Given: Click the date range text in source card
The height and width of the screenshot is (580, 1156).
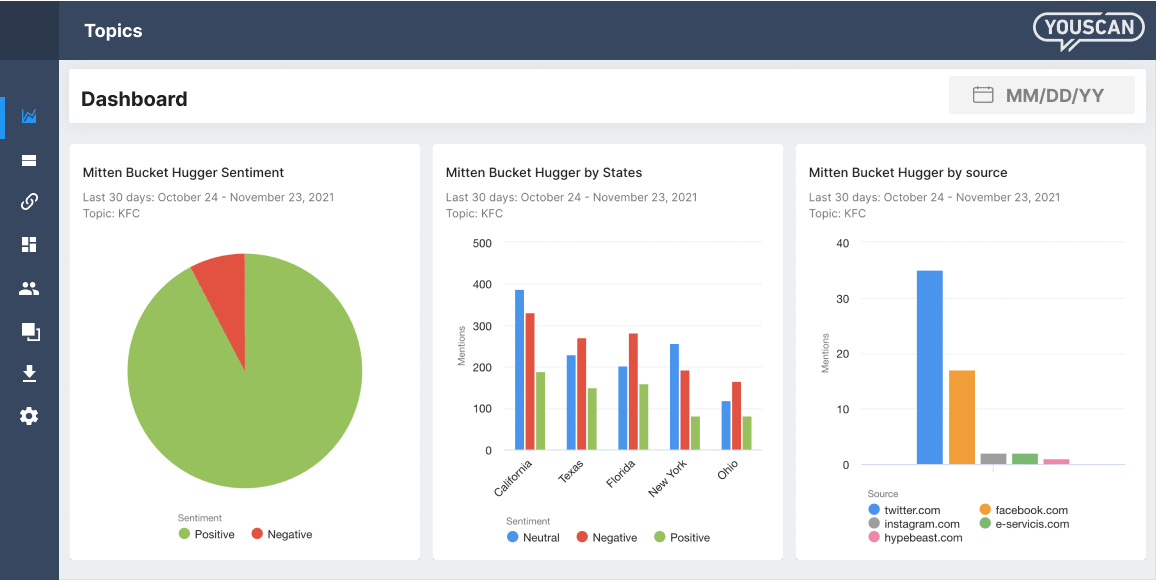Looking at the screenshot, I should (935, 197).
